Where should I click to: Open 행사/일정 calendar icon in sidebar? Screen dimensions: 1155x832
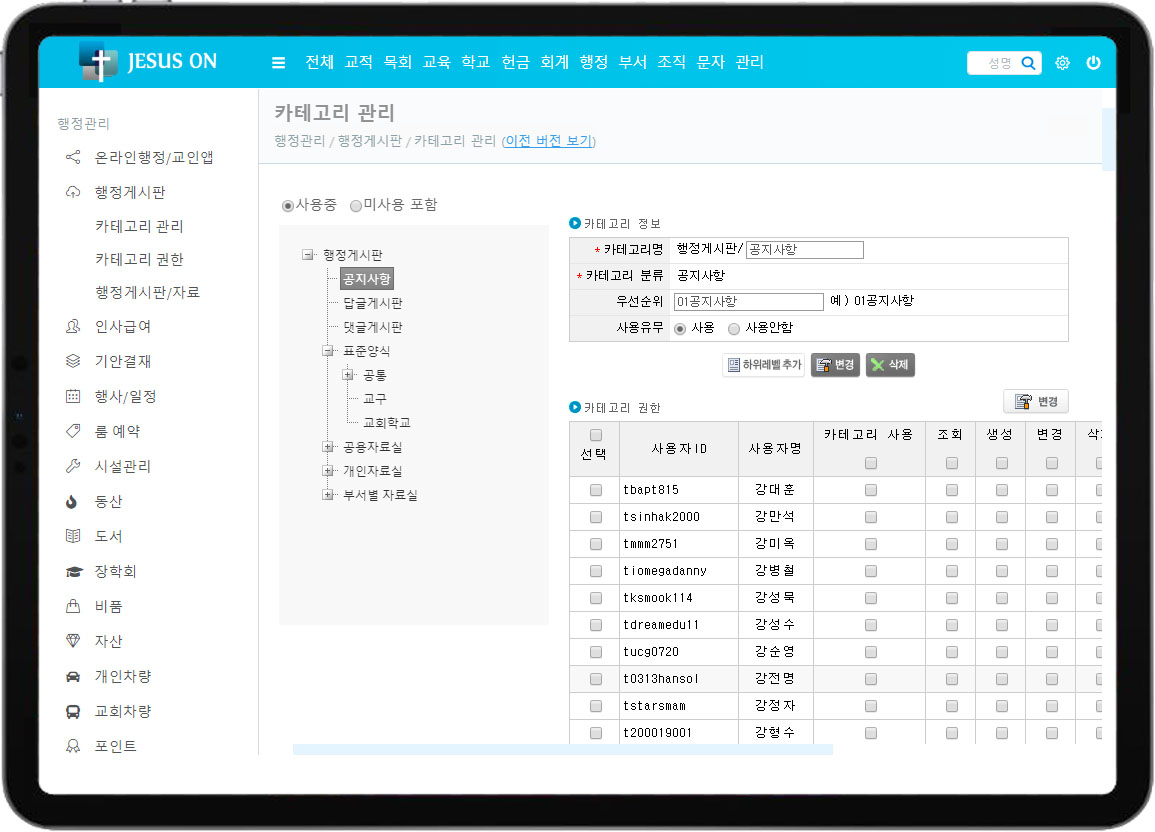[72, 396]
